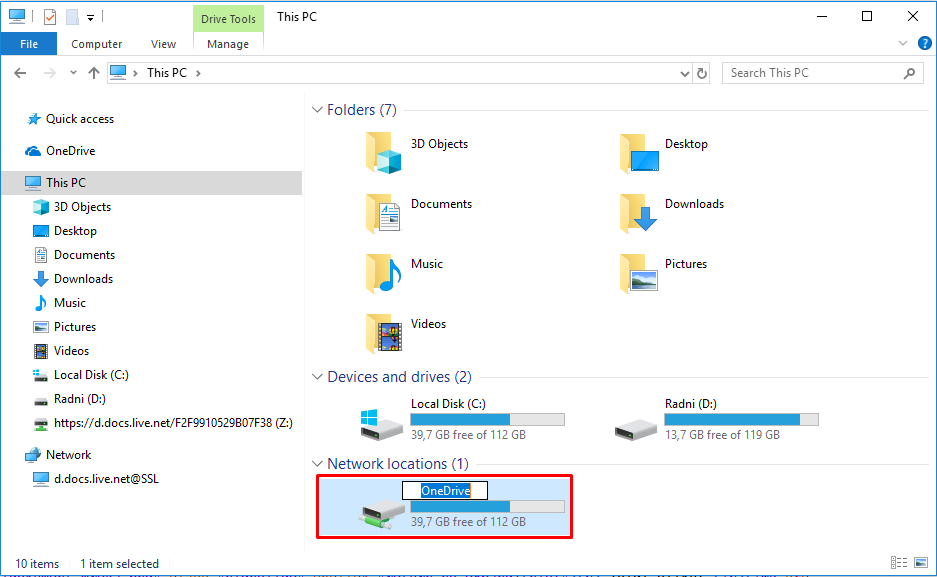Click the New folder quick access icon

coord(72,17)
